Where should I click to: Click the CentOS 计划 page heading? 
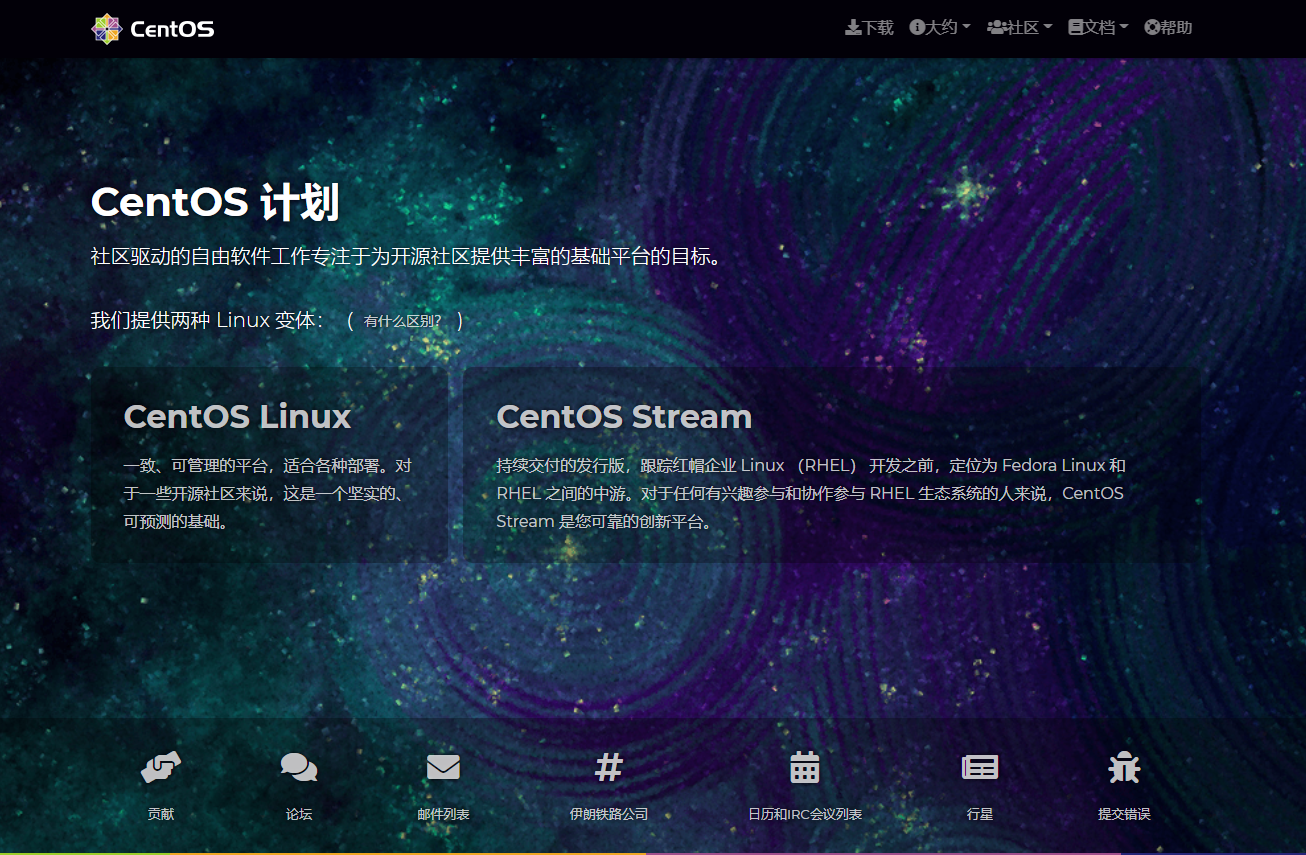[x=215, y=202]
